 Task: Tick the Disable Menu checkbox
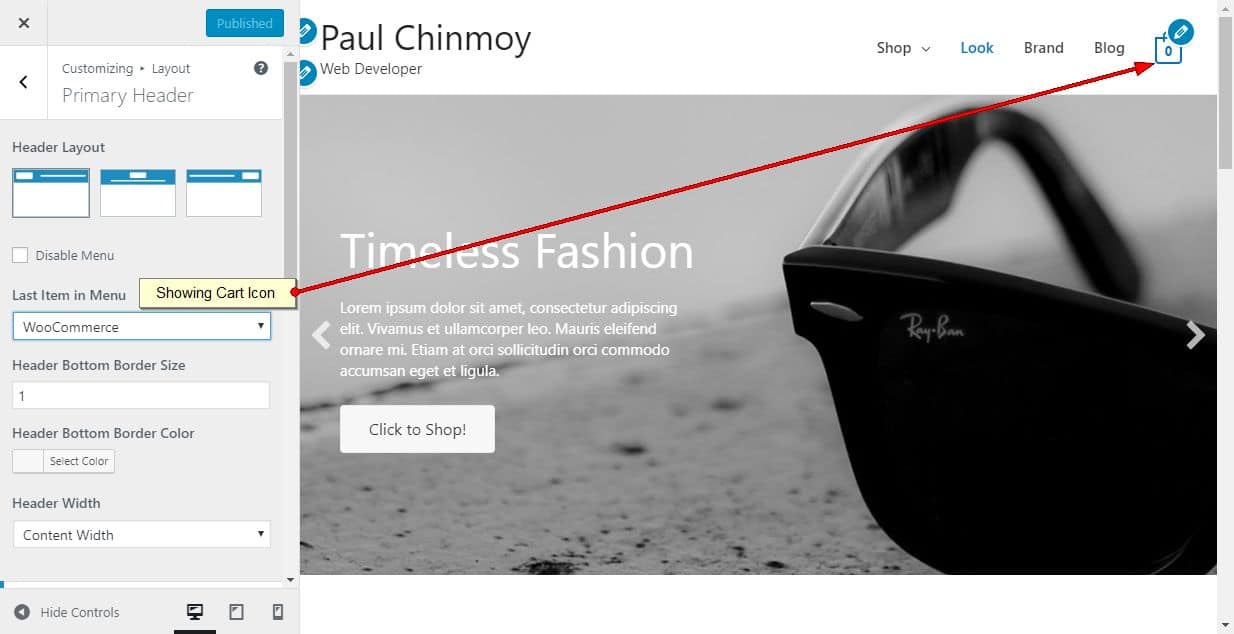tap(20, 255)
